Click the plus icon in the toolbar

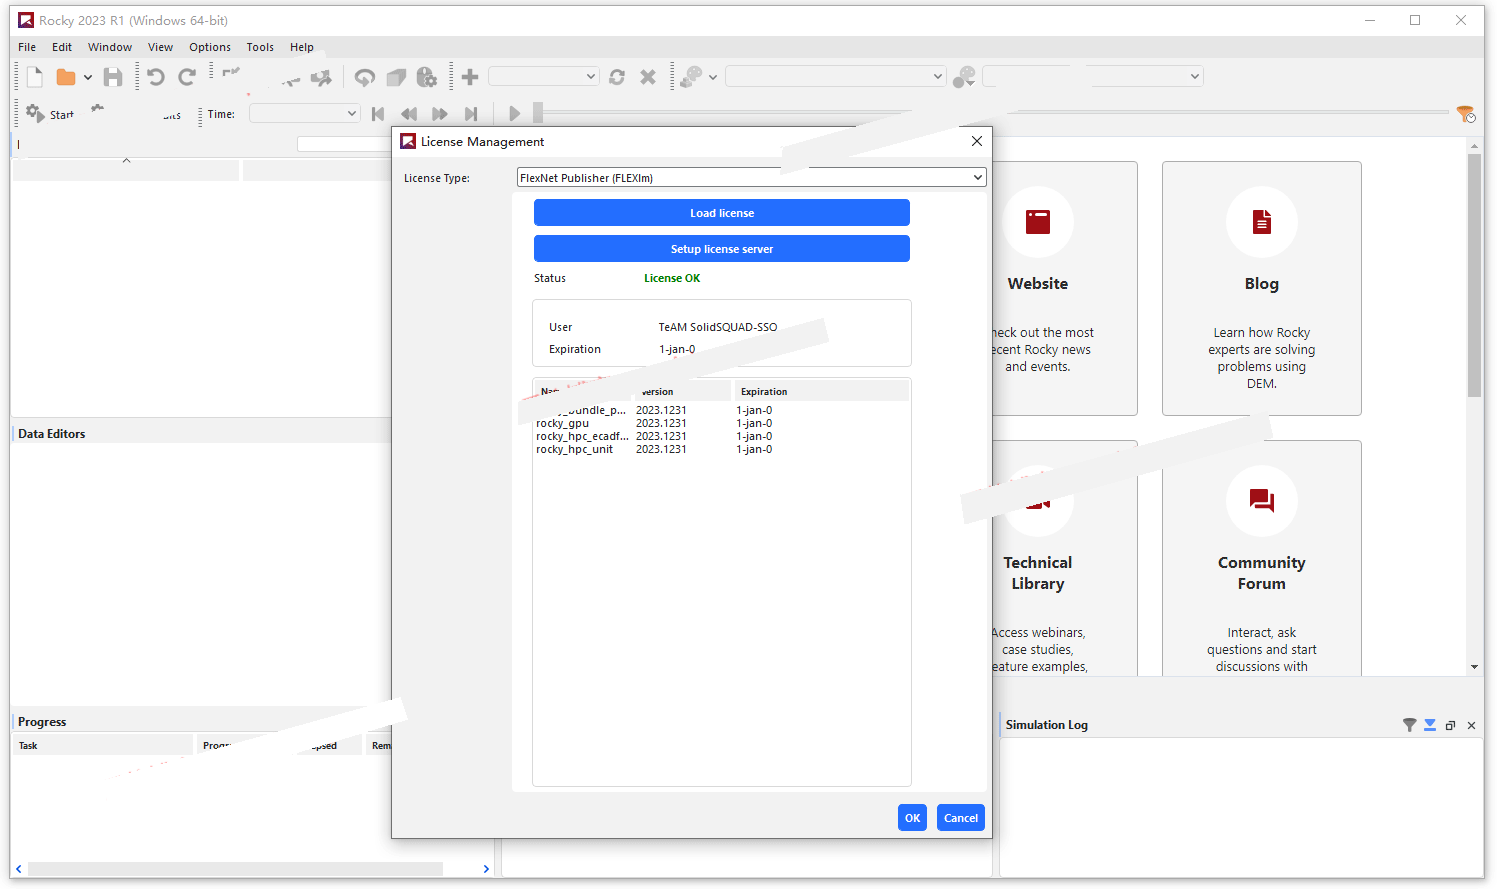point(470,77)
